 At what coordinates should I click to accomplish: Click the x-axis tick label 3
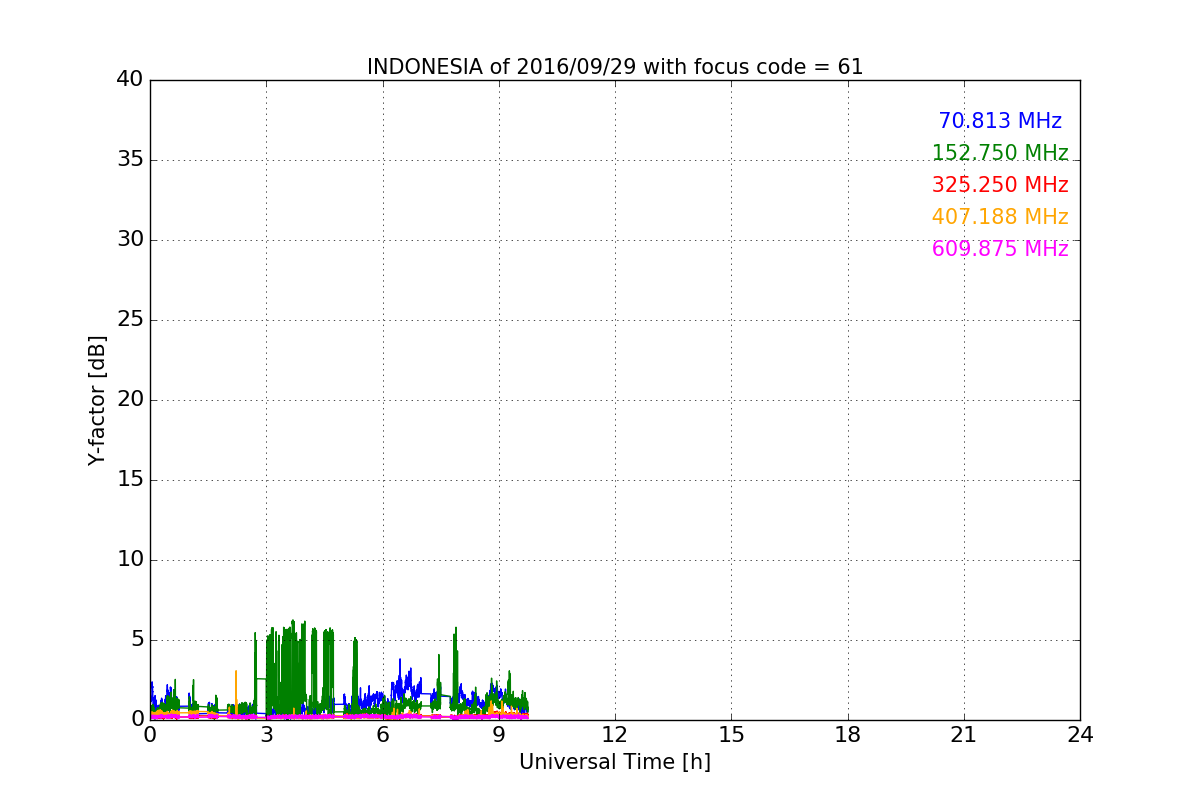tap(266, 735)
